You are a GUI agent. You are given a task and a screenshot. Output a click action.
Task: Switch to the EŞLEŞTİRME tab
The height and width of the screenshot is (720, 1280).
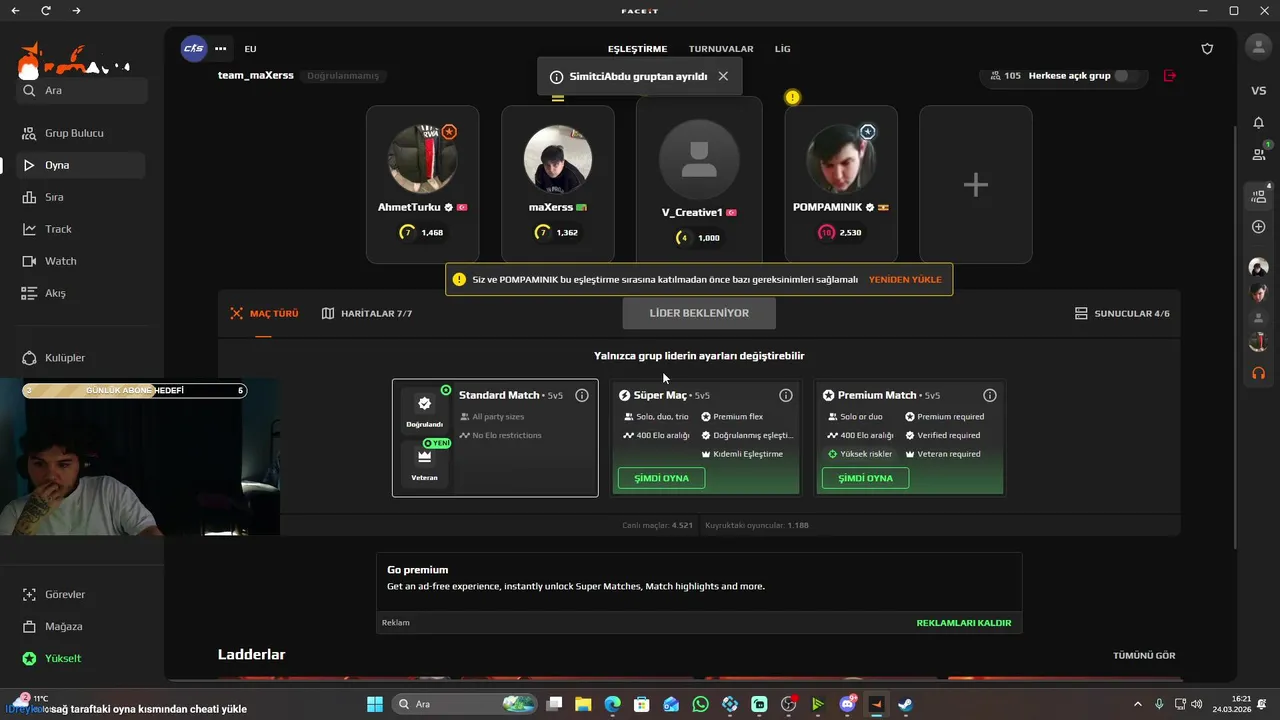point(637,49)
